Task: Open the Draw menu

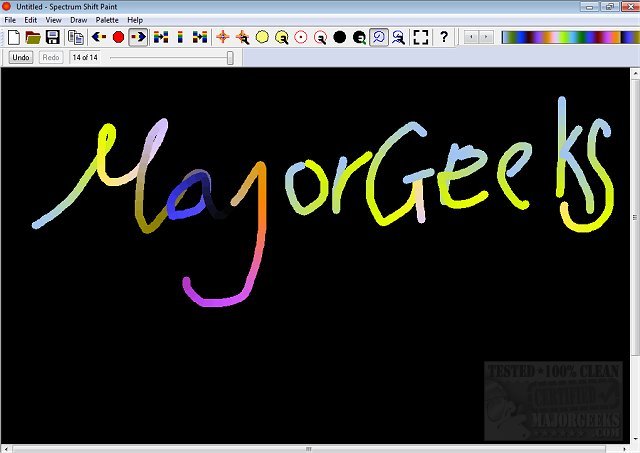Action: pyautogui.click(x=78, y=20)
